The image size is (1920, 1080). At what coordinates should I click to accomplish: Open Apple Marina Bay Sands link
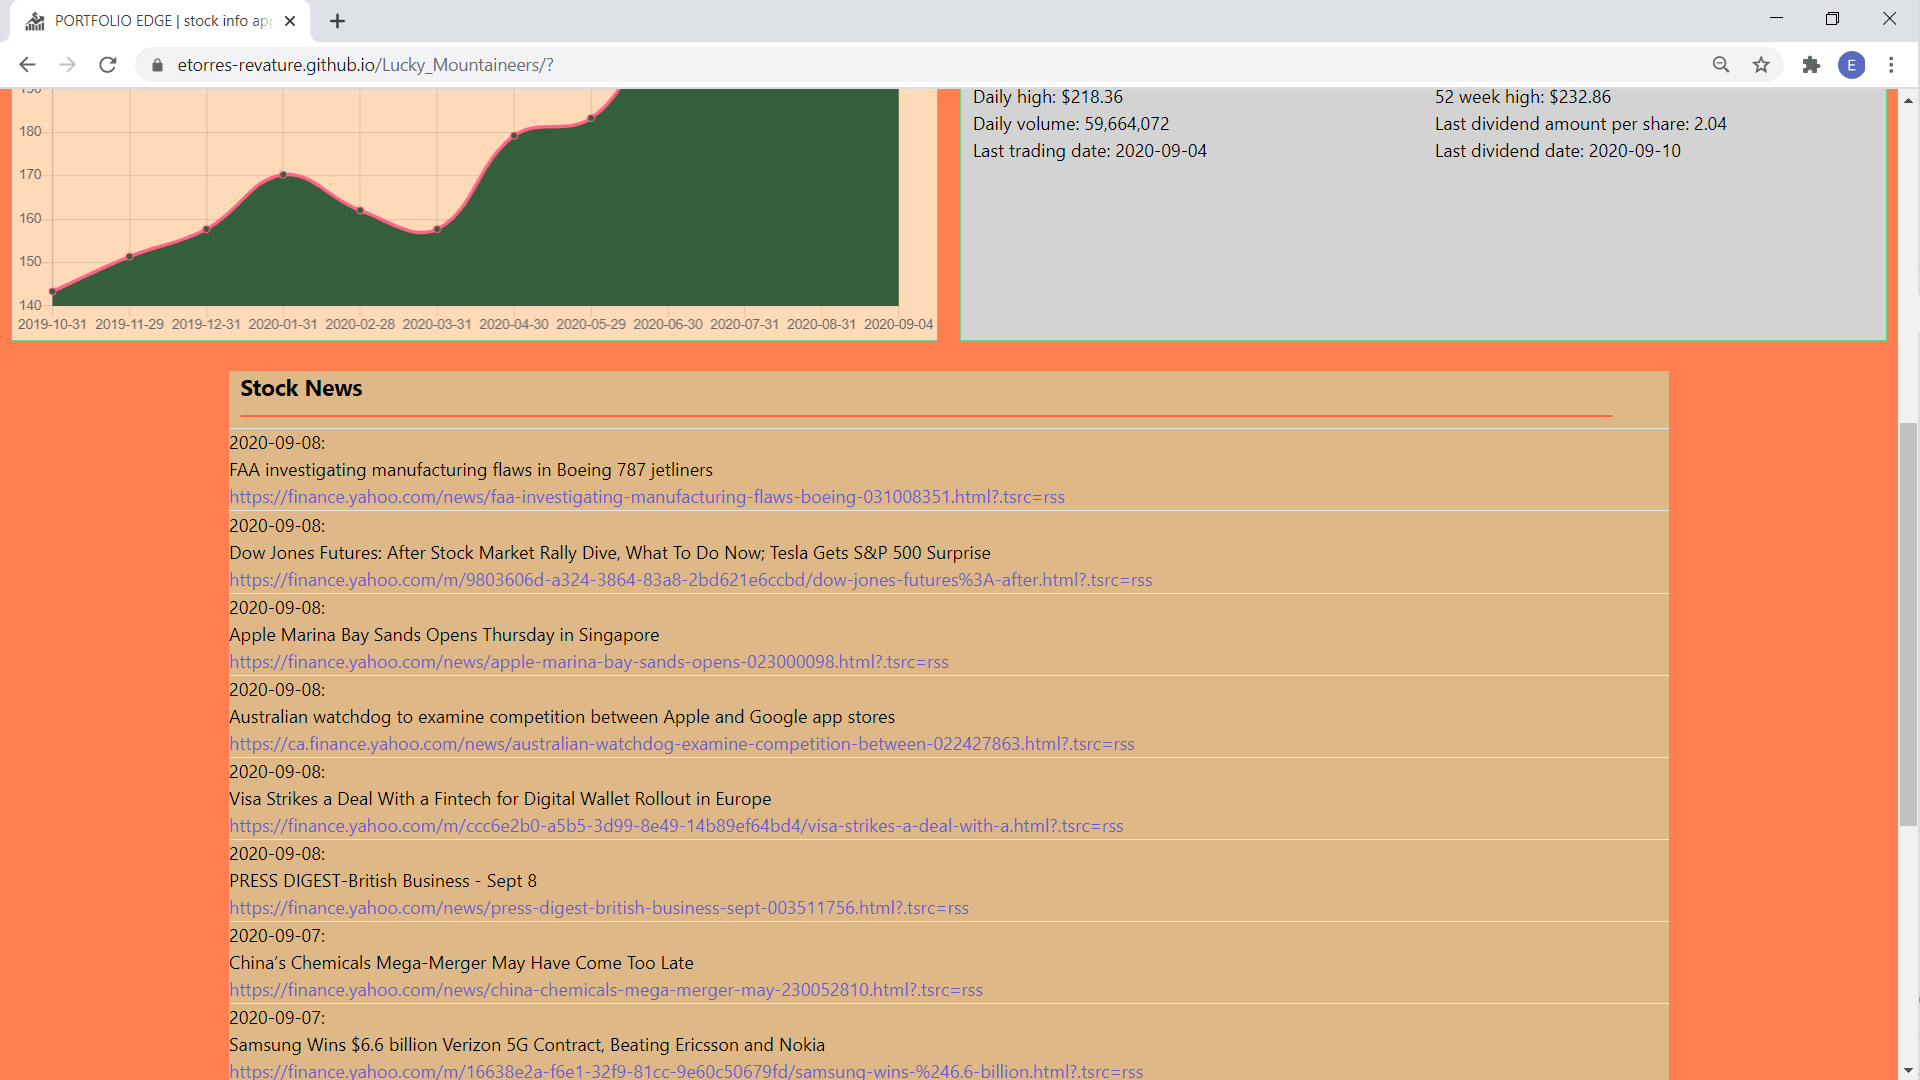(588, 662)
